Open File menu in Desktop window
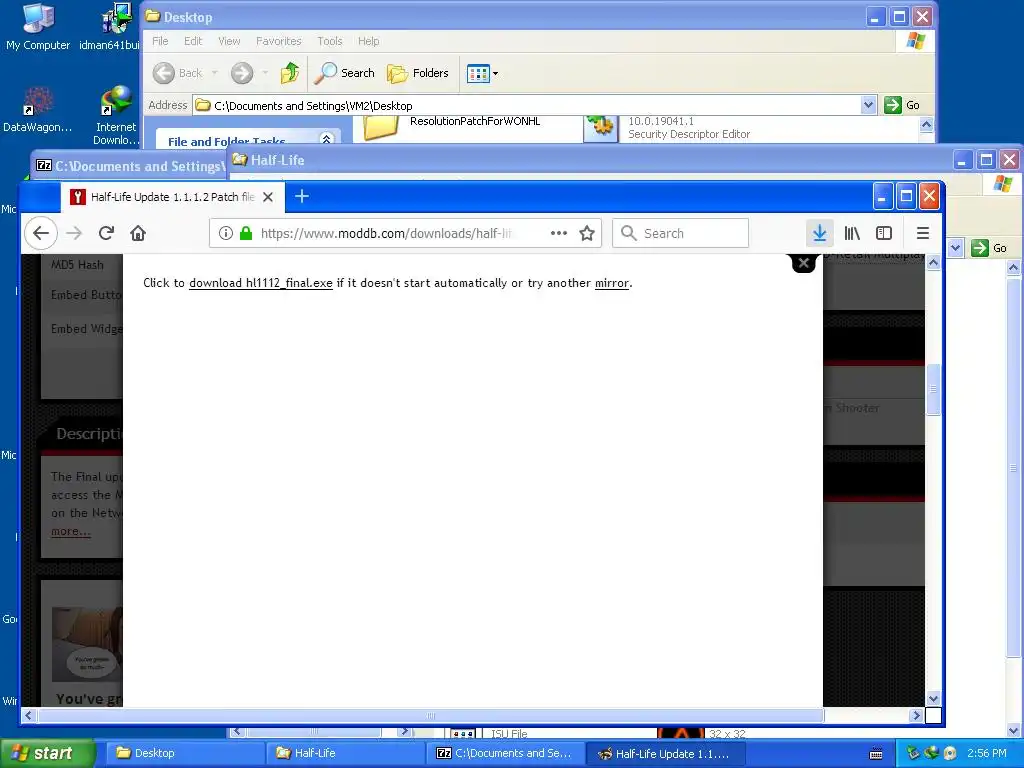This screenshot has width=1024, height=768. point(160,41)
